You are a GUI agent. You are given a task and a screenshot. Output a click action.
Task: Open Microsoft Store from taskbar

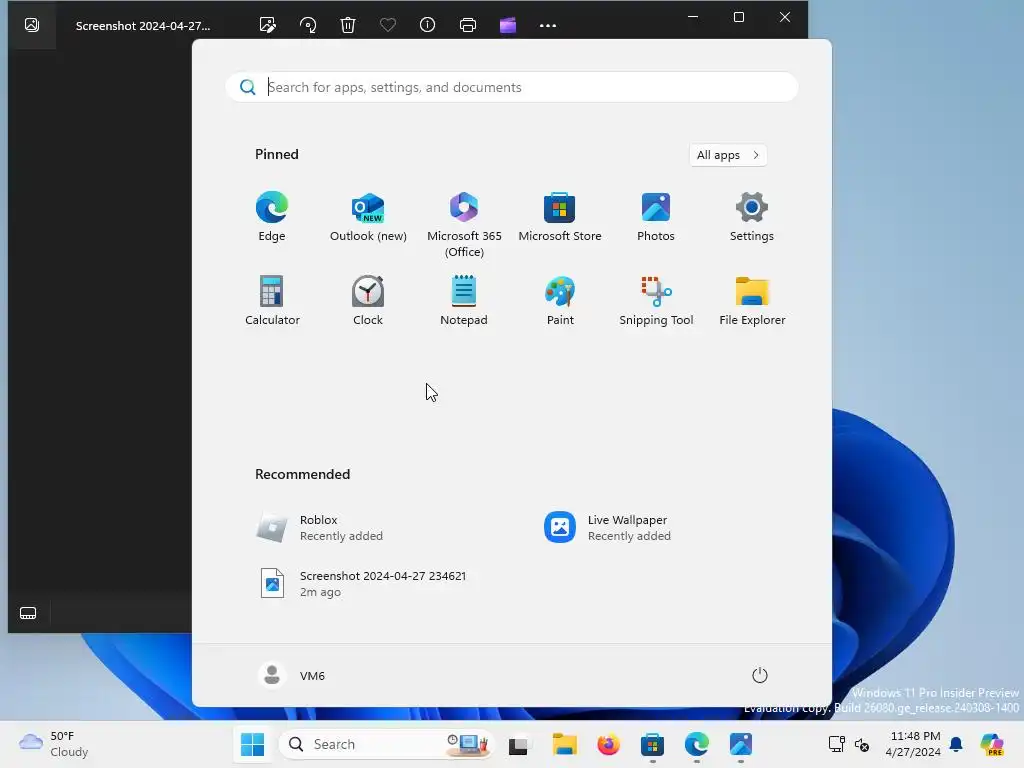652,744
